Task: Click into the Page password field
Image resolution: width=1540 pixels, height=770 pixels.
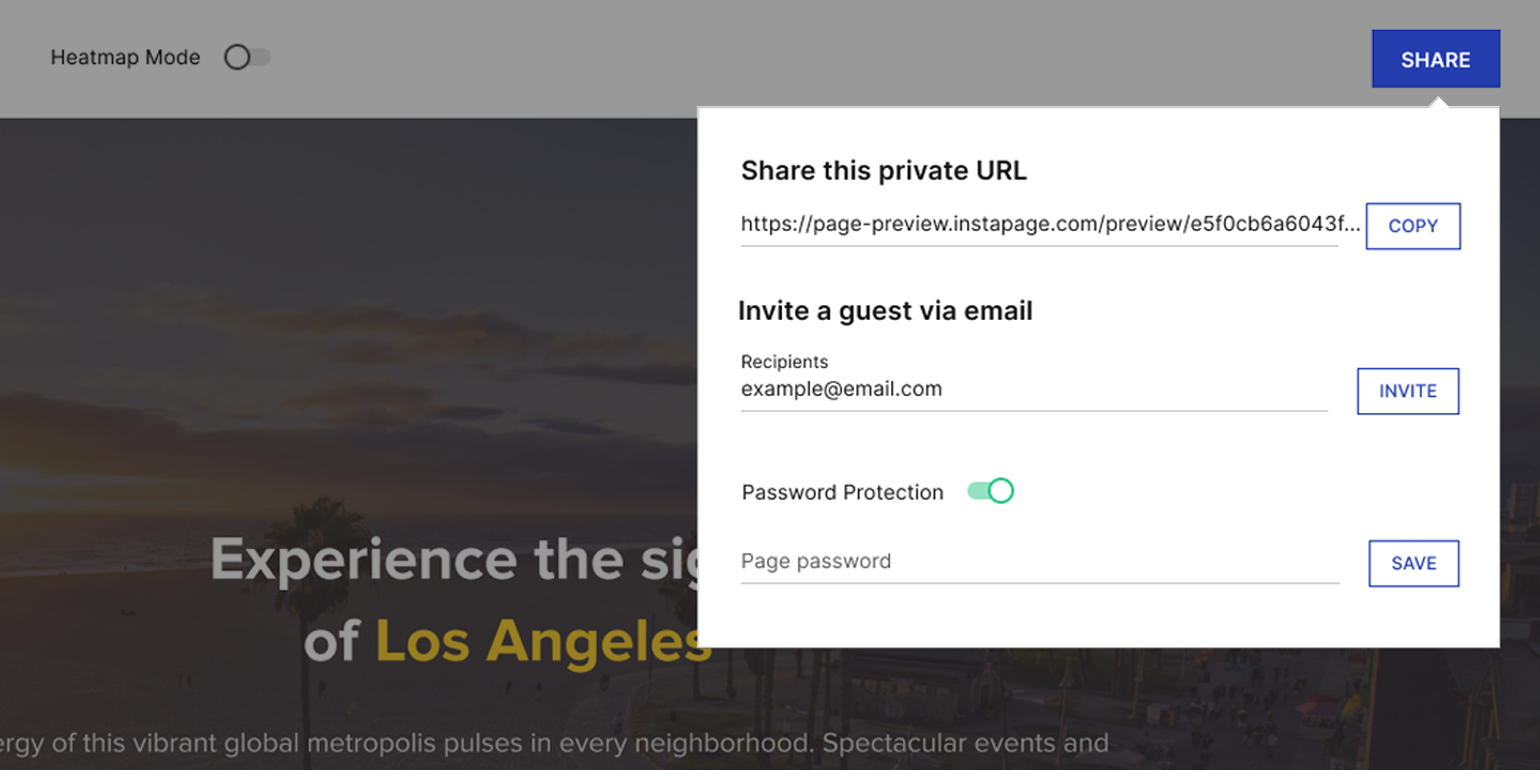Action: coord(1039,562)
